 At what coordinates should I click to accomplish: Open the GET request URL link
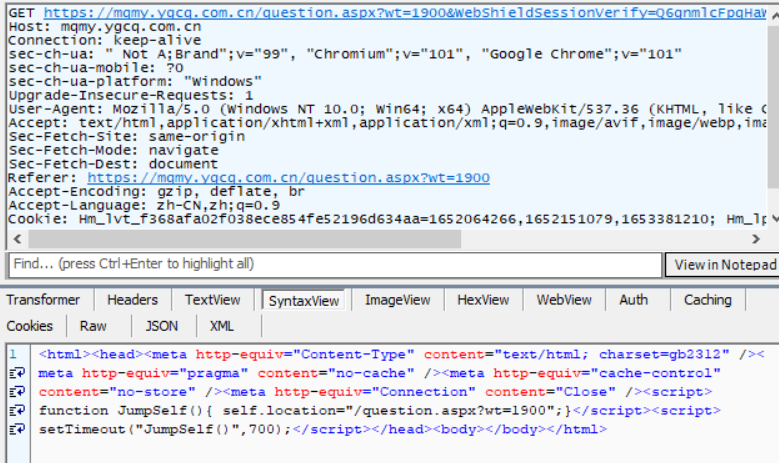click(x=405, y=13)
